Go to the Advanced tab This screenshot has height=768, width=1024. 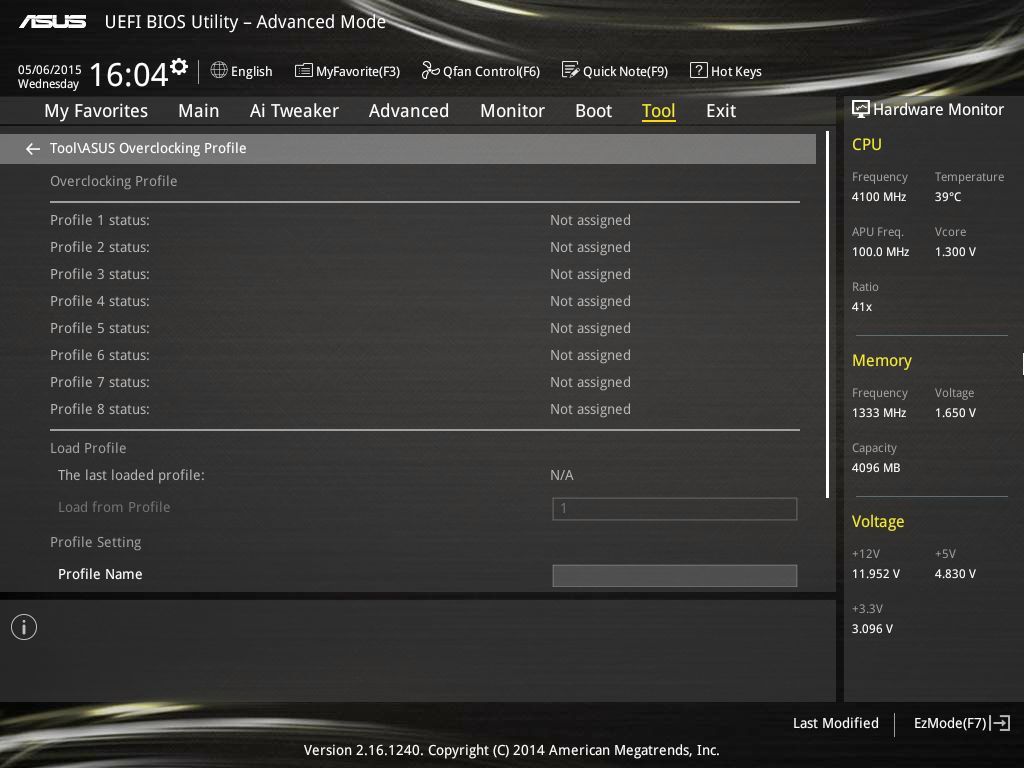pos(409,111)
